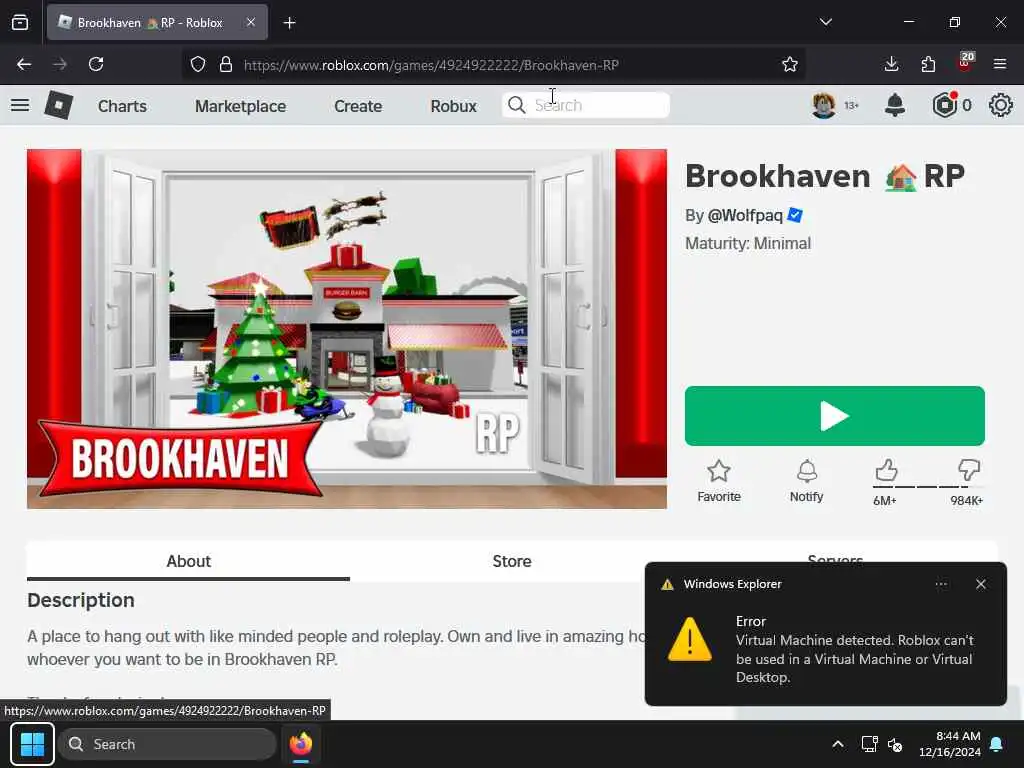The height and width of the screenshot is (768, 1024).
Task: Show hidden system tray icons chevron
Action: pyautogui.click(x=838, y=744)
